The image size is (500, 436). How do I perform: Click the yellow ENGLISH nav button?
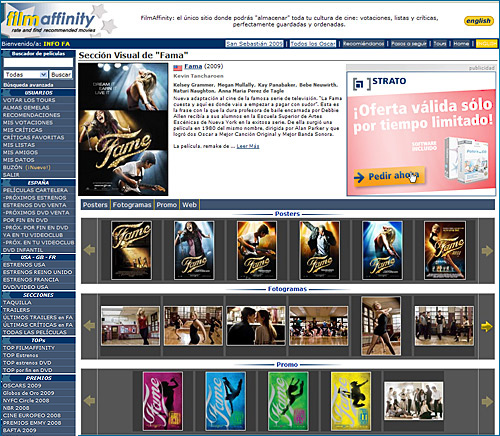(x=486, y=44)
